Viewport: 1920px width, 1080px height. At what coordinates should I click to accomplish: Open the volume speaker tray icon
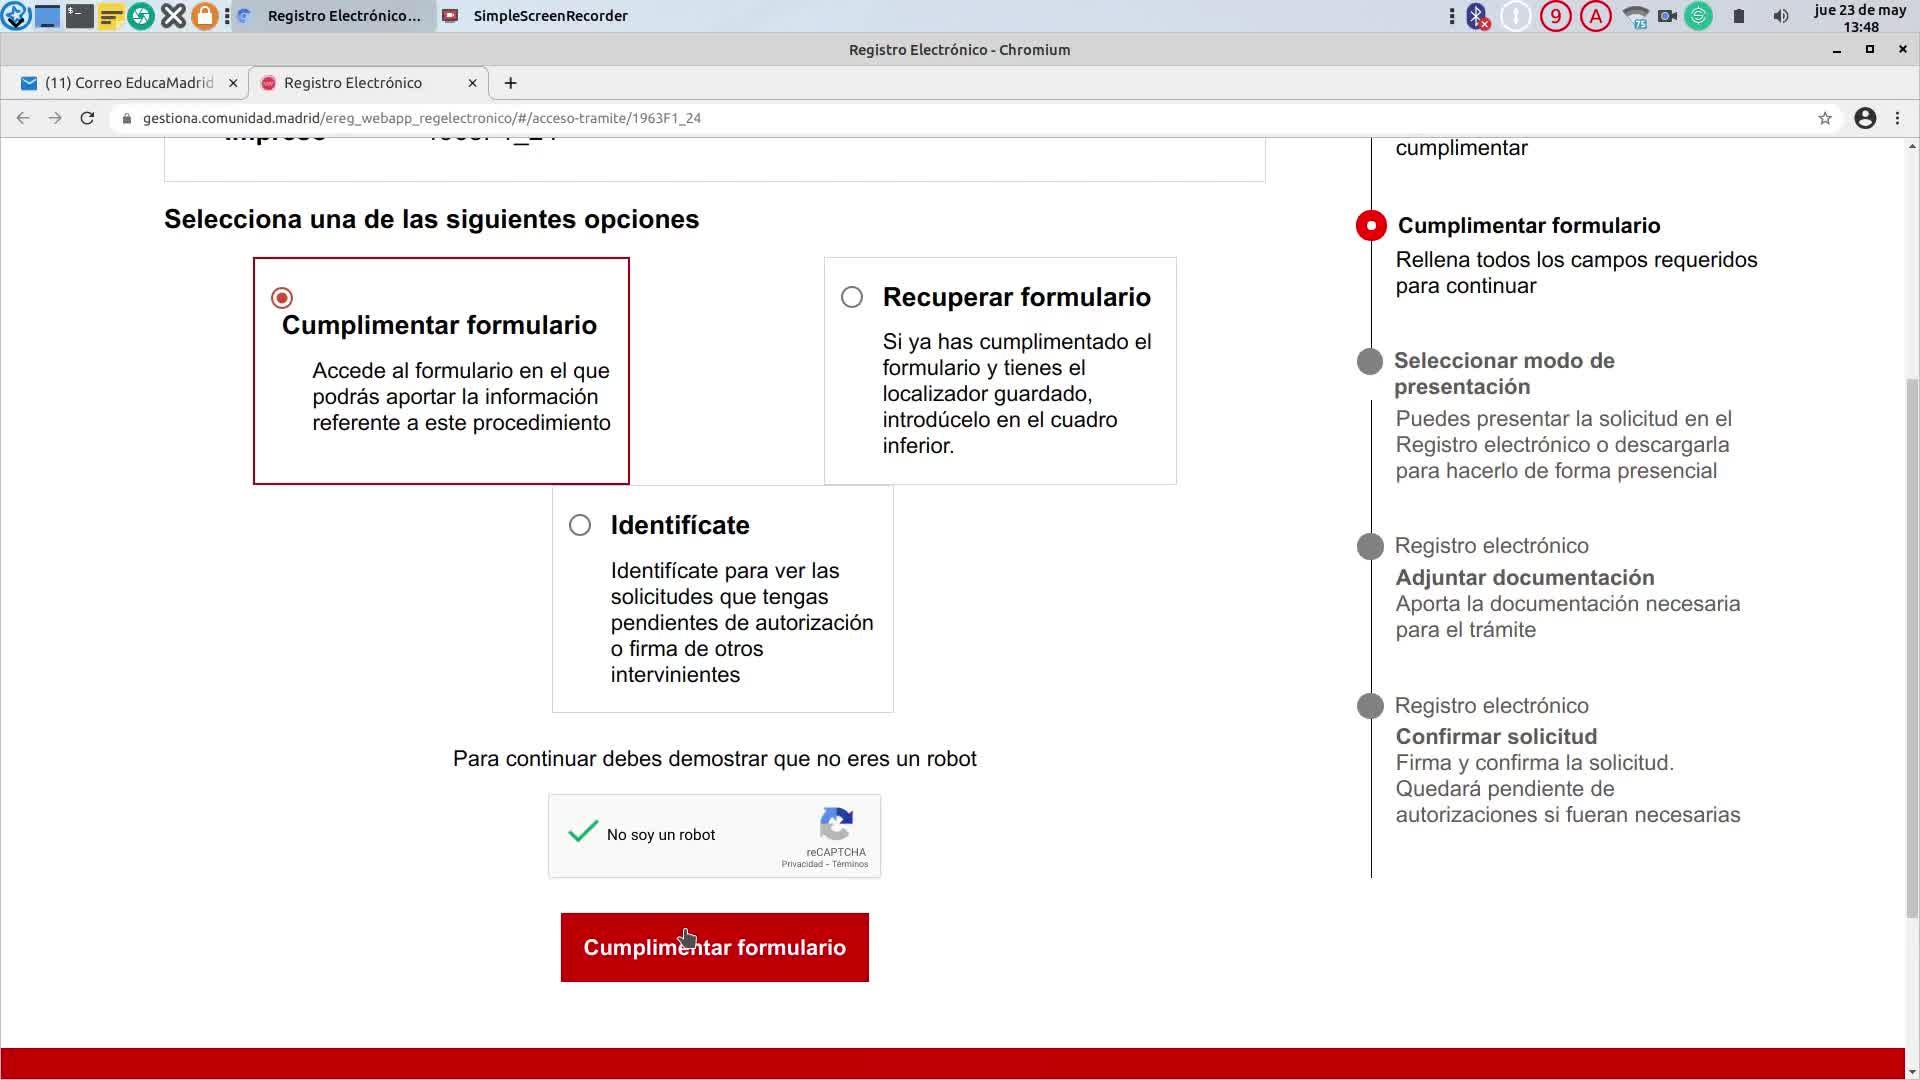coord(1781,16)
